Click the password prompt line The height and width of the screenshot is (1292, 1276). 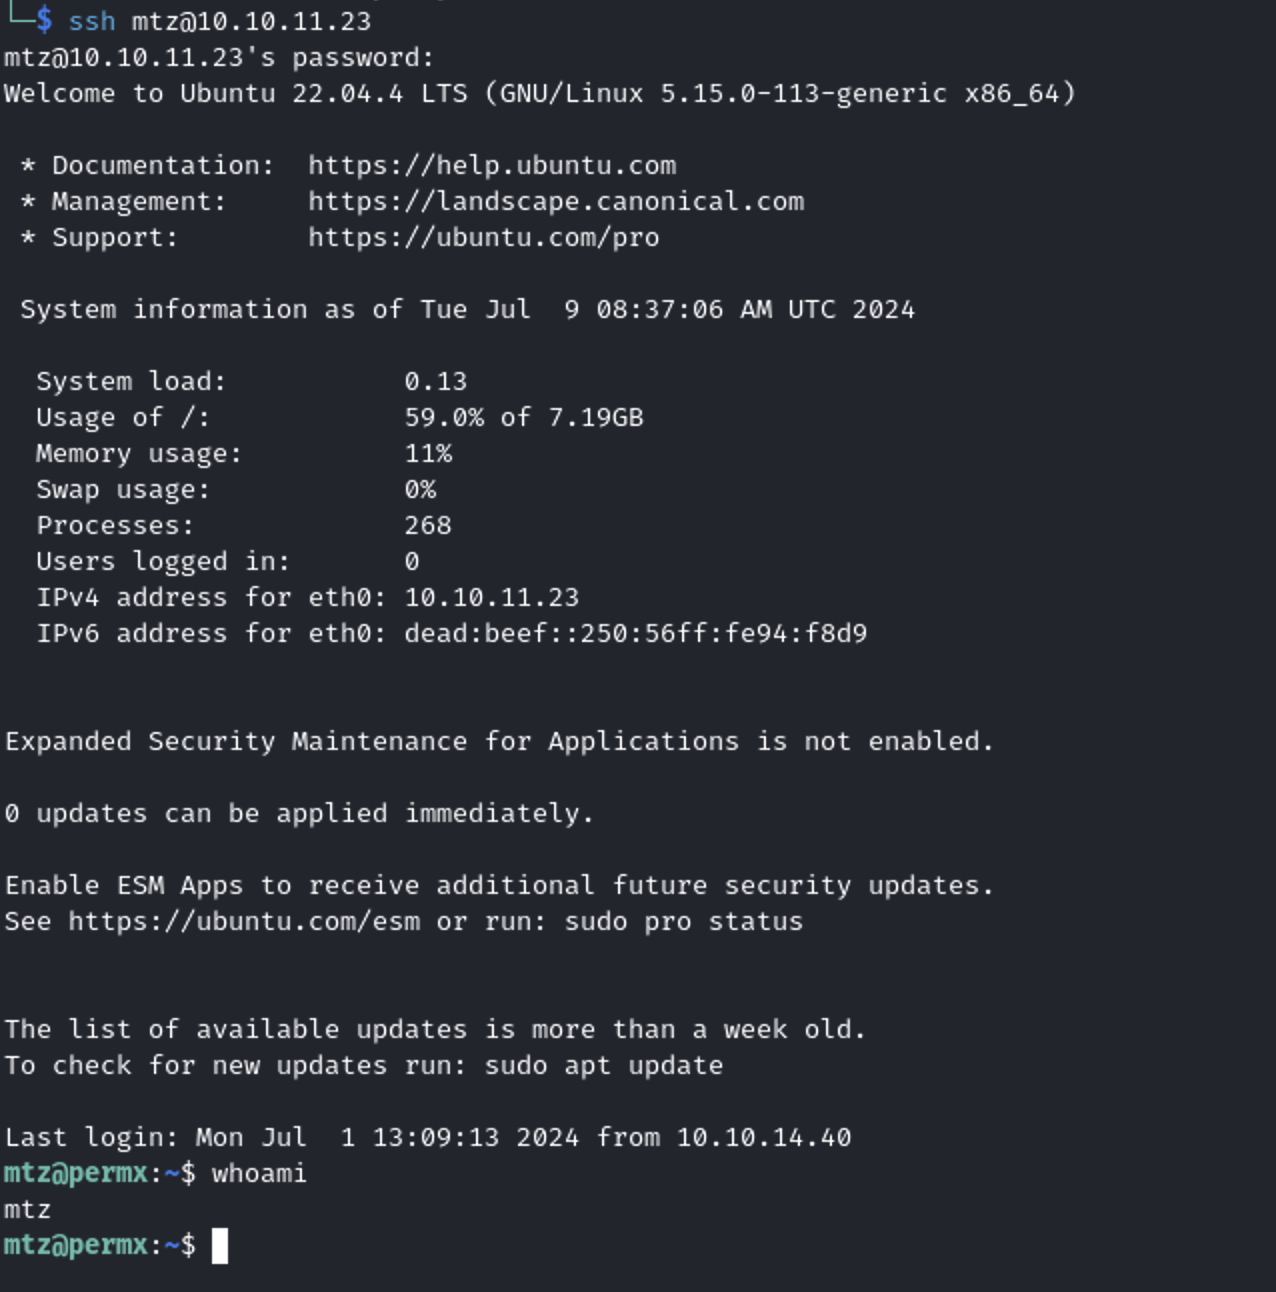pyautogui.click(x=219, y=57)
